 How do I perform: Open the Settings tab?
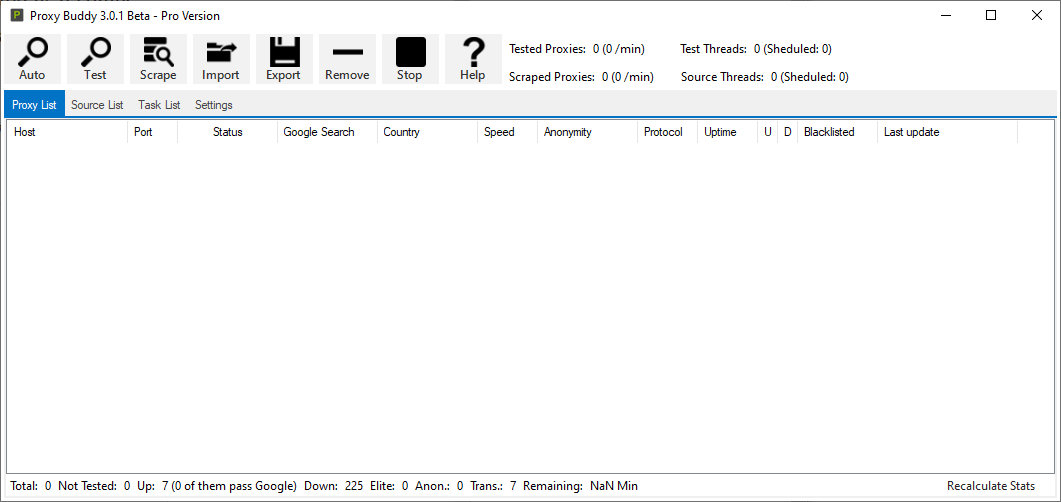point(214,105)
